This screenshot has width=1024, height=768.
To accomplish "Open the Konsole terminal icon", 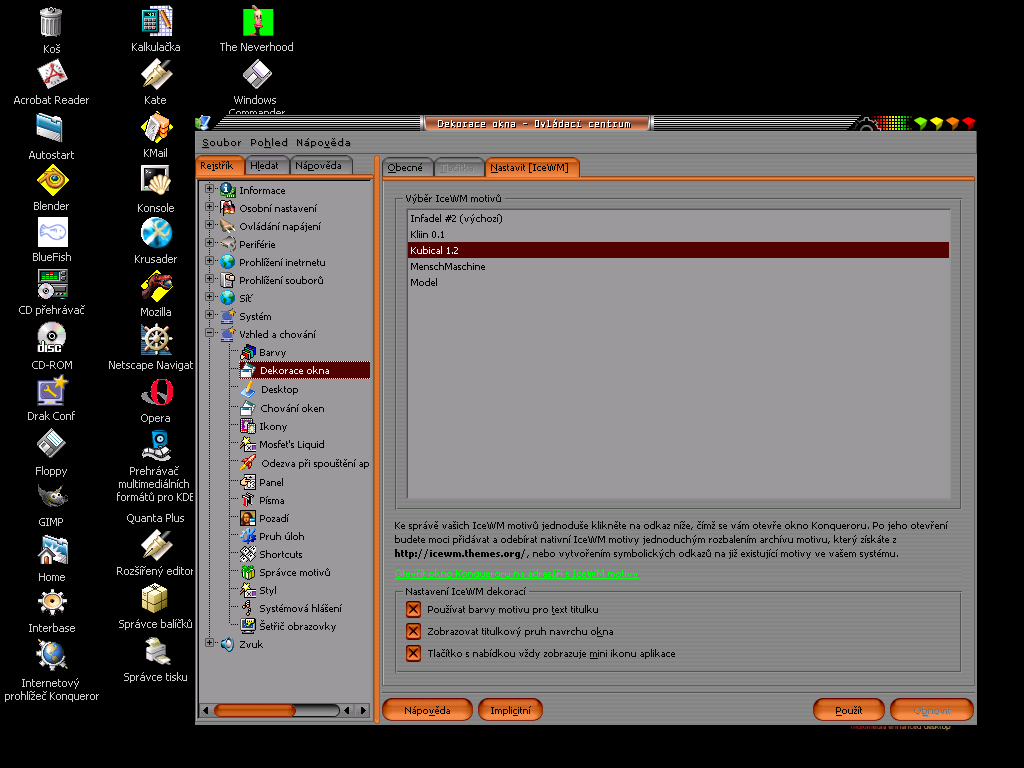I will (x=156, y=181).
